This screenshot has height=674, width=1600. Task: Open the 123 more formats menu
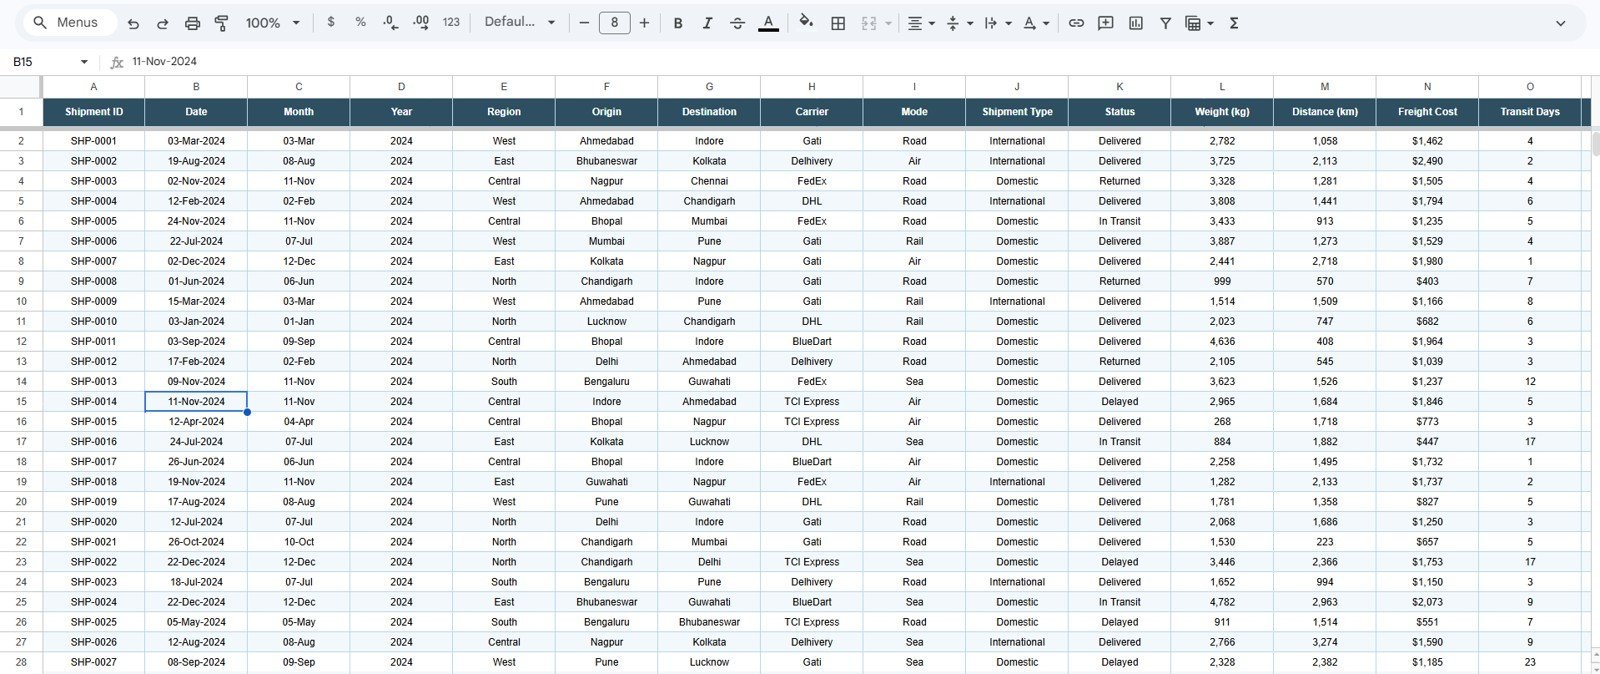[x=451, y=22]
